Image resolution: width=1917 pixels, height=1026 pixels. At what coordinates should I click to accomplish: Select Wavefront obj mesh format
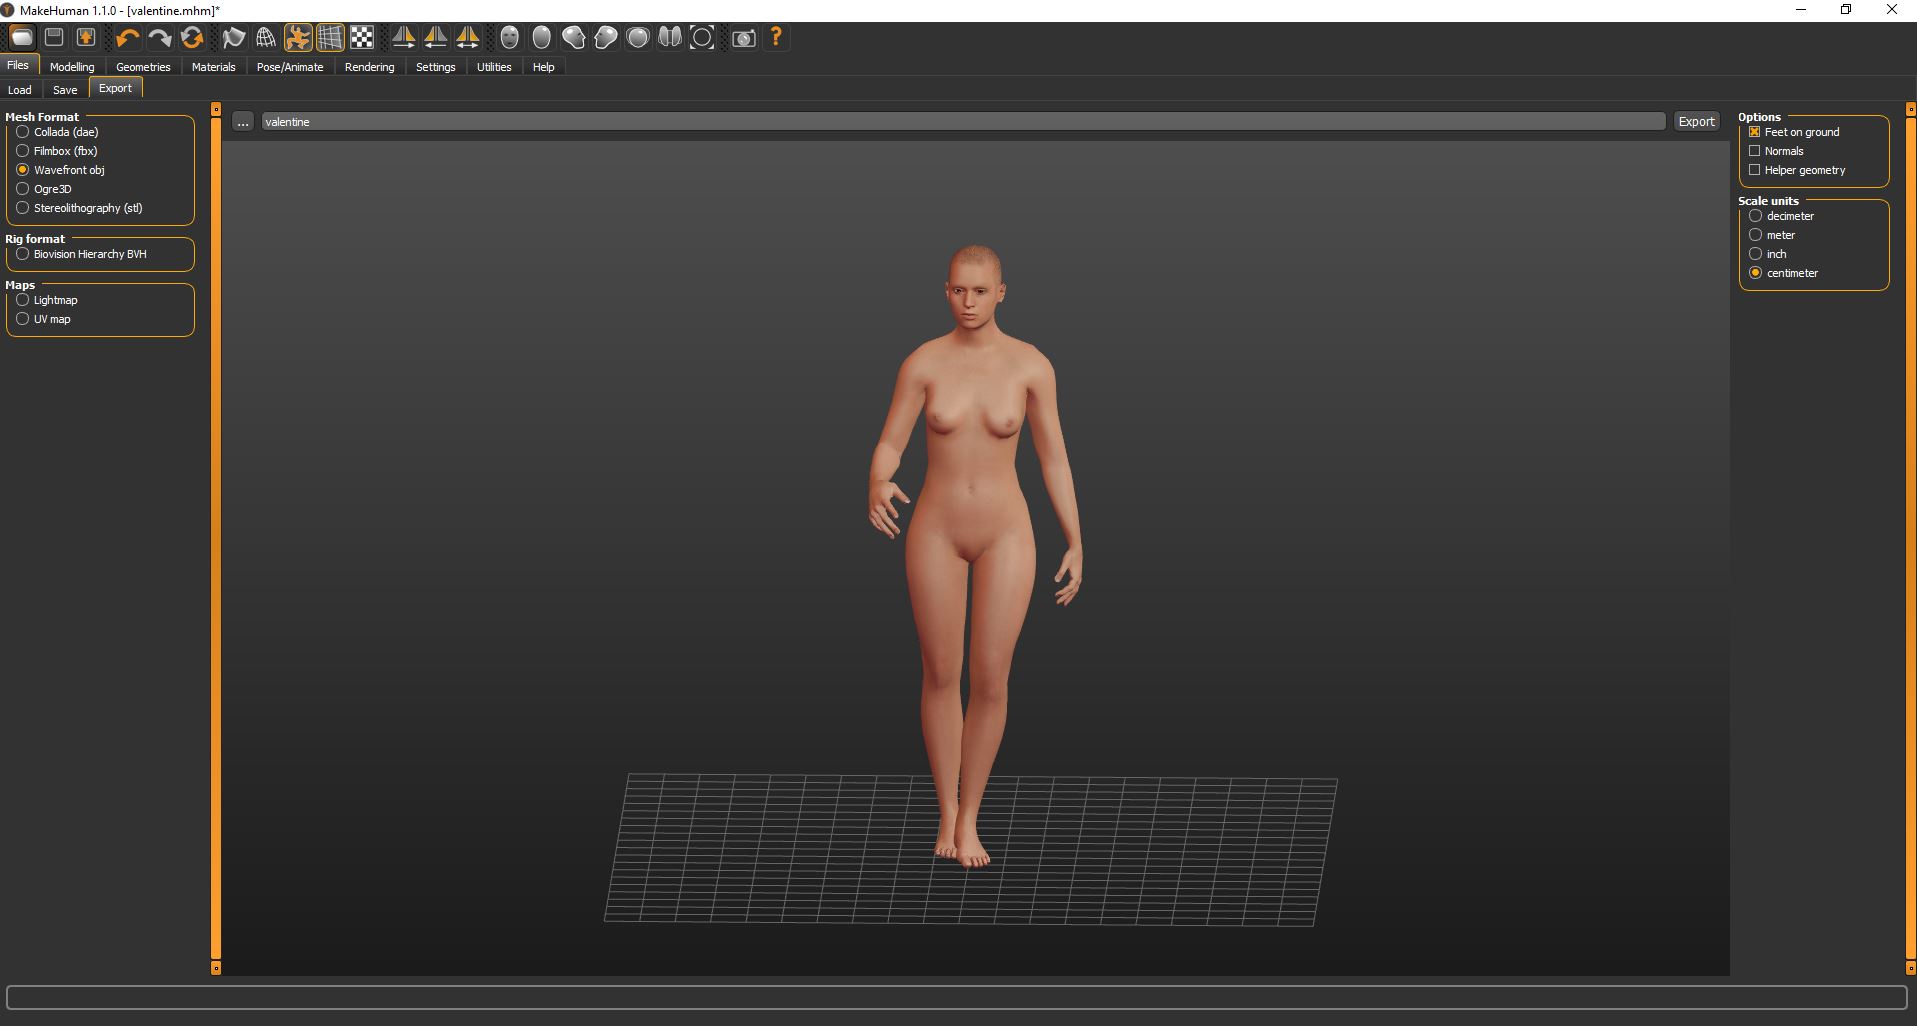[60, 170]
